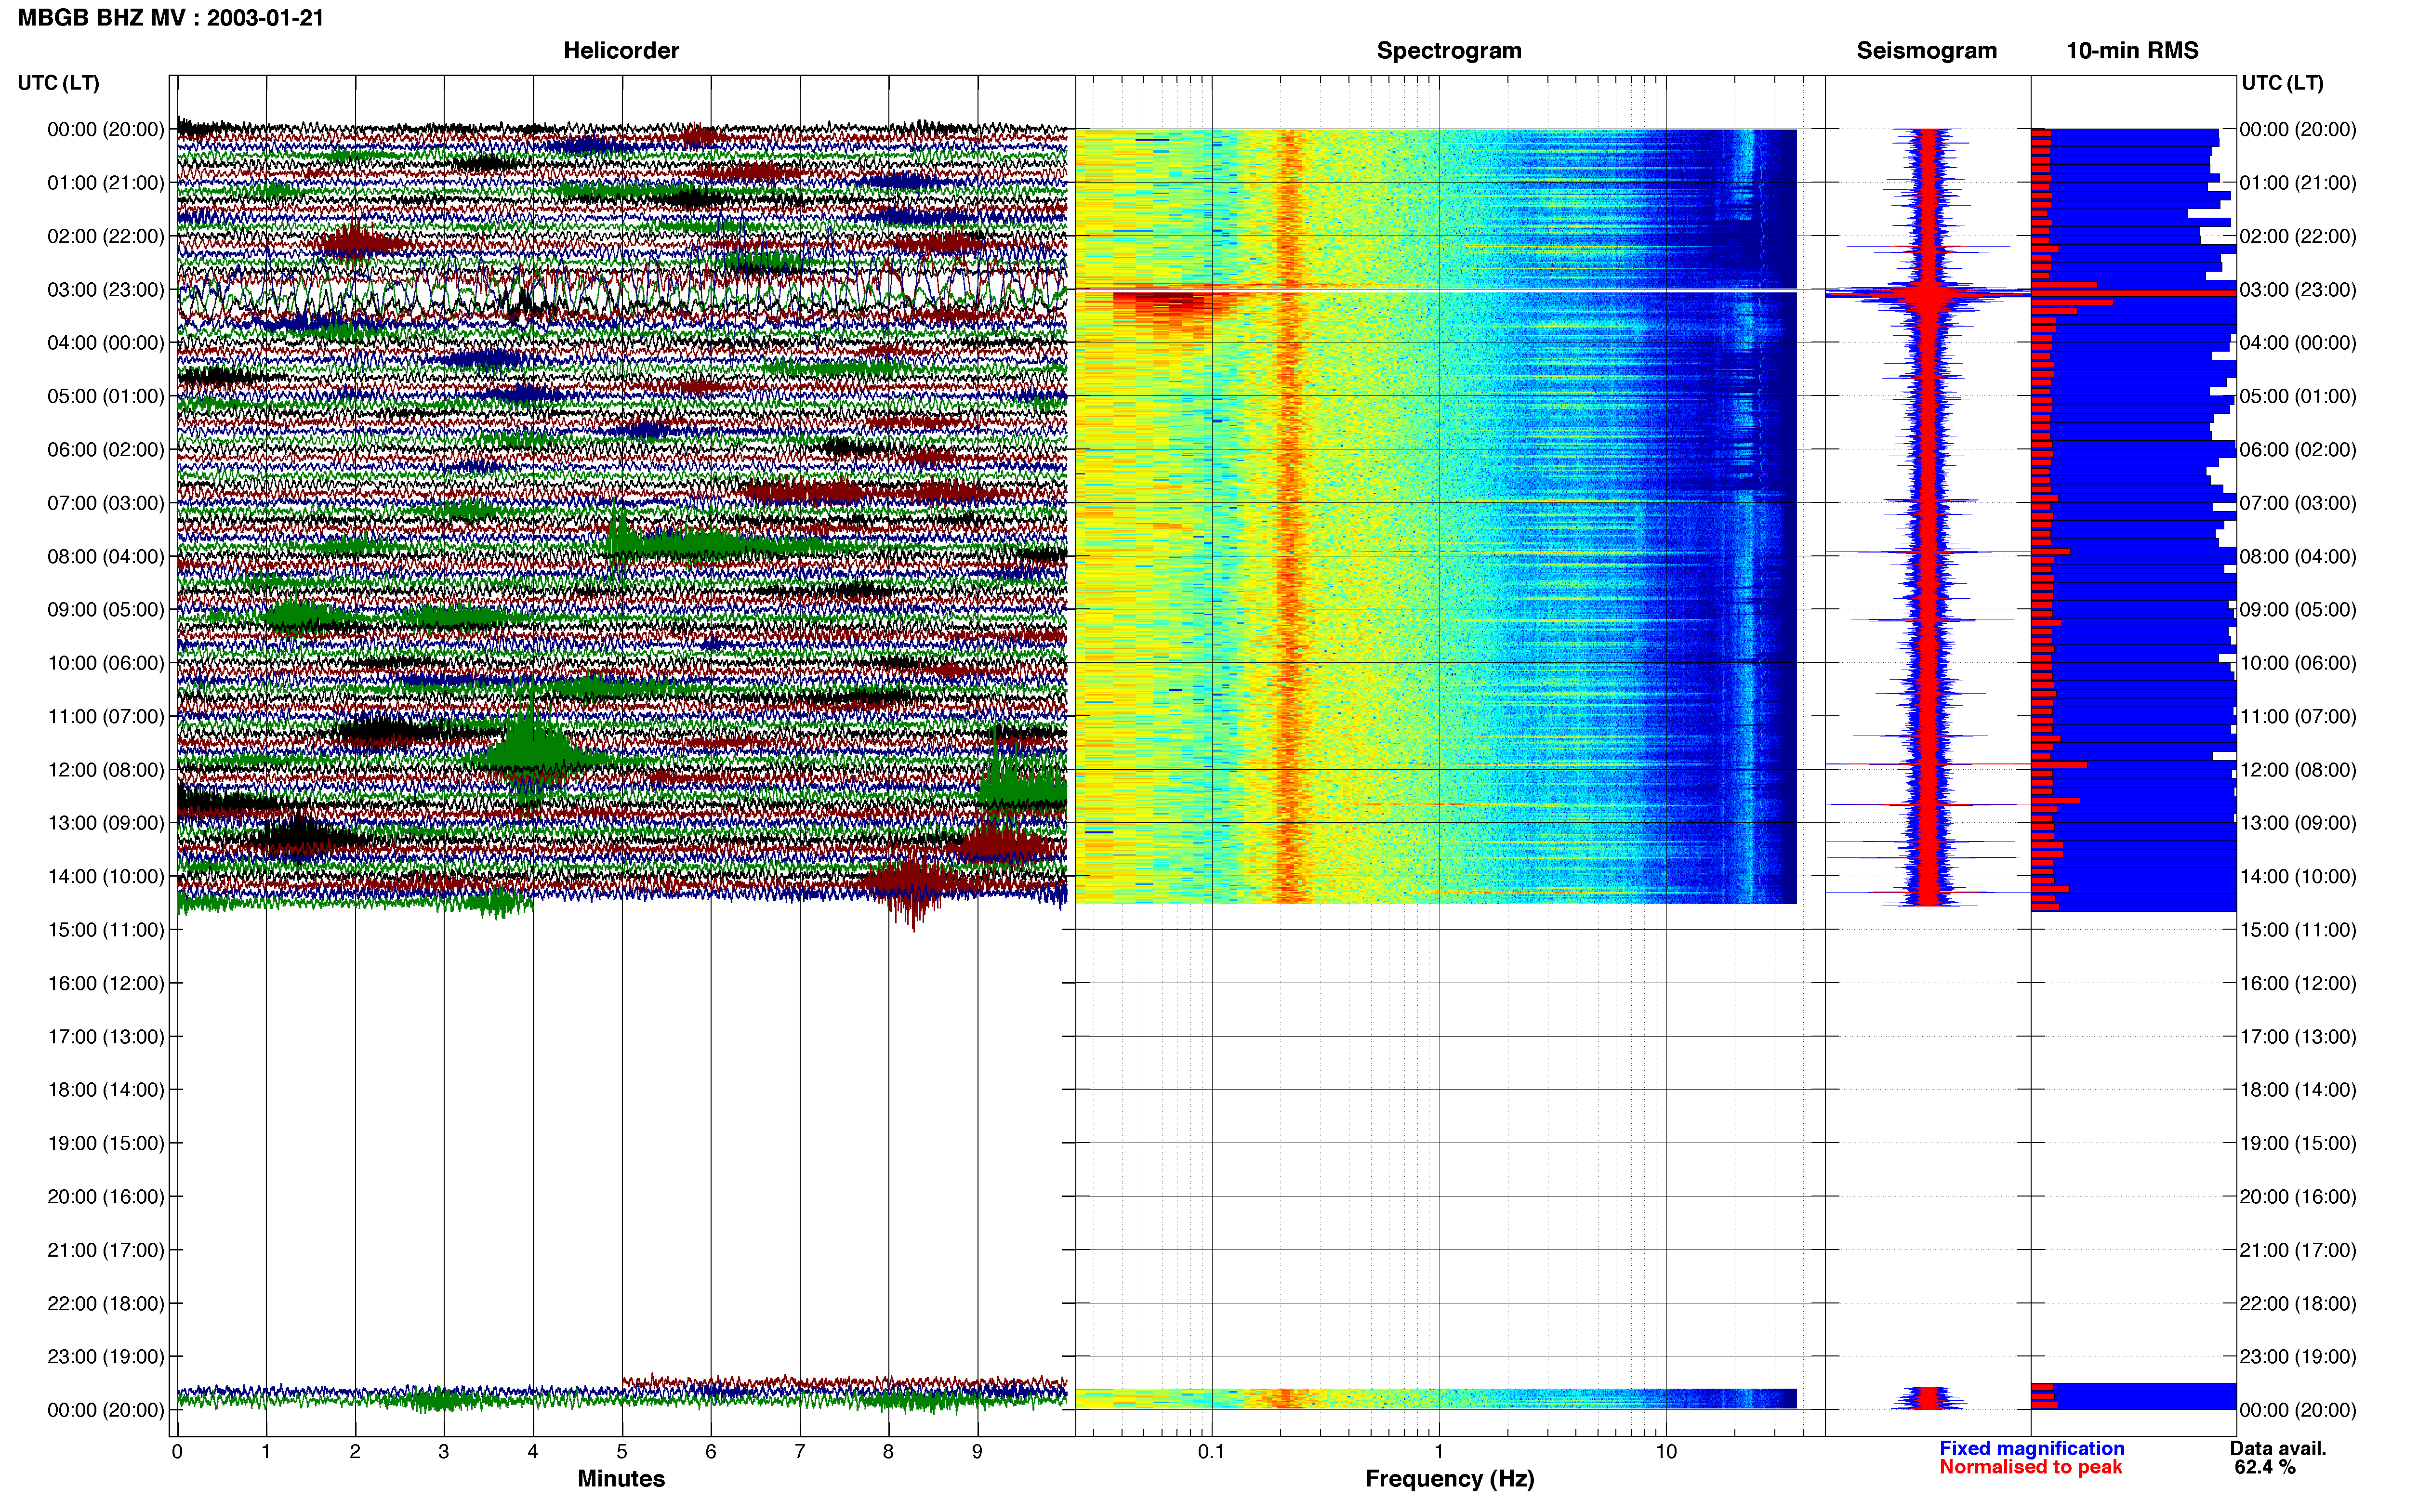Click Helicorder-side time label '10:00 (06:00)'
This screenshot has height=1512, width=2418.
click(x=106, y=663)
